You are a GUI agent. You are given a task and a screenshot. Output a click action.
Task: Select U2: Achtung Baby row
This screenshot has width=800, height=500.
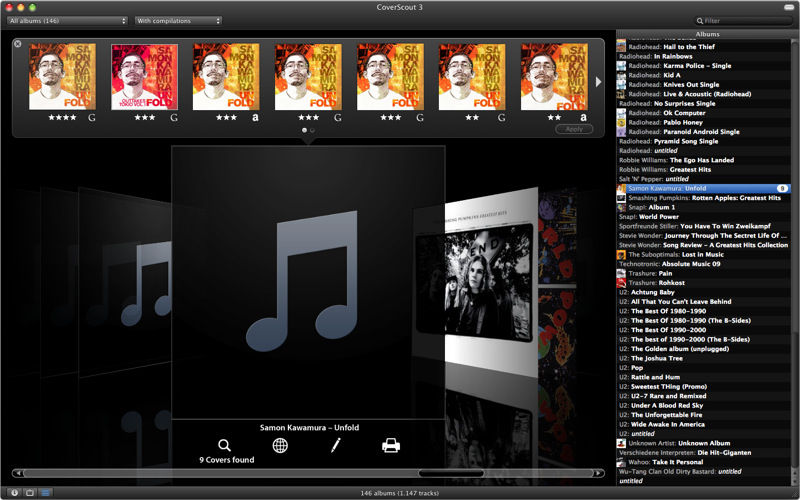[x=704, y=292]
